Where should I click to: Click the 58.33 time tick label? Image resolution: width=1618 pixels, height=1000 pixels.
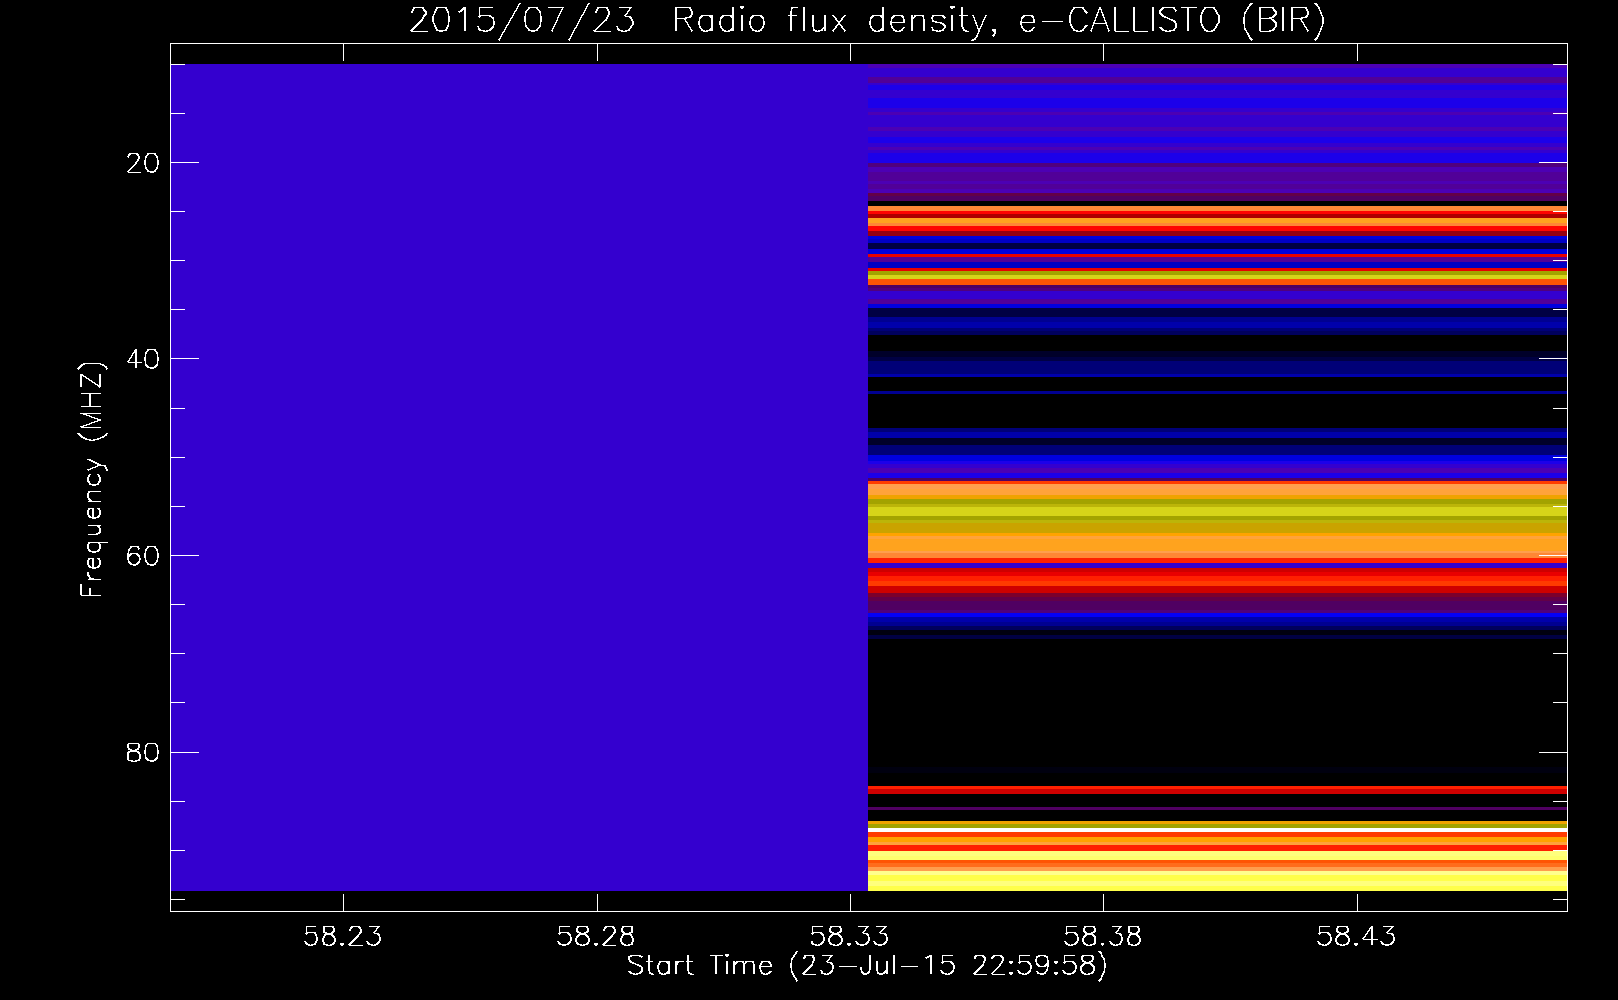(x=849, y=937)
